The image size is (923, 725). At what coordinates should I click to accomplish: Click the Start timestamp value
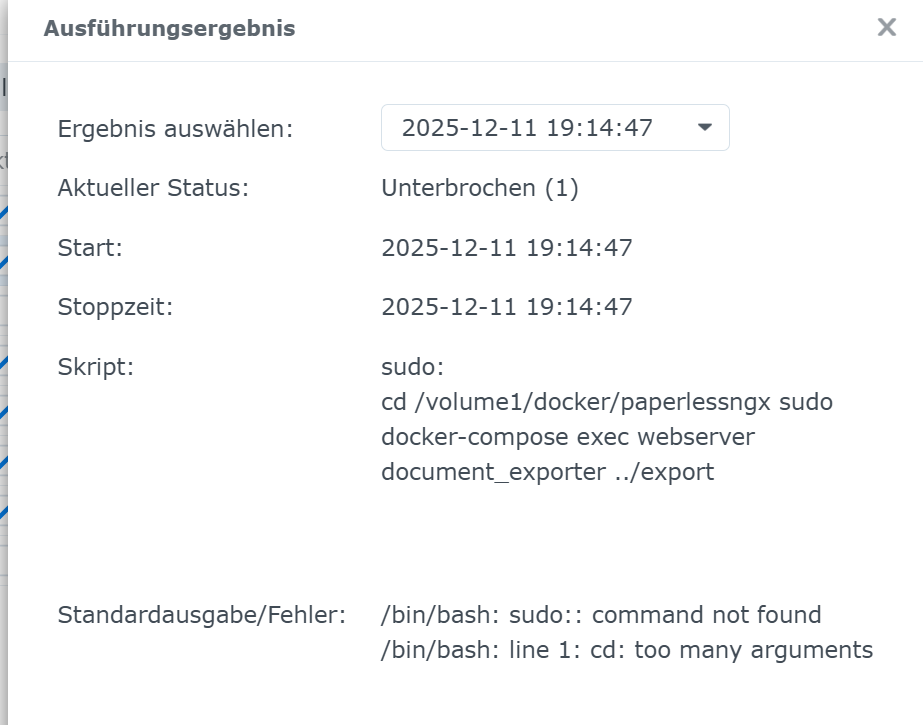tap(507, 248)
